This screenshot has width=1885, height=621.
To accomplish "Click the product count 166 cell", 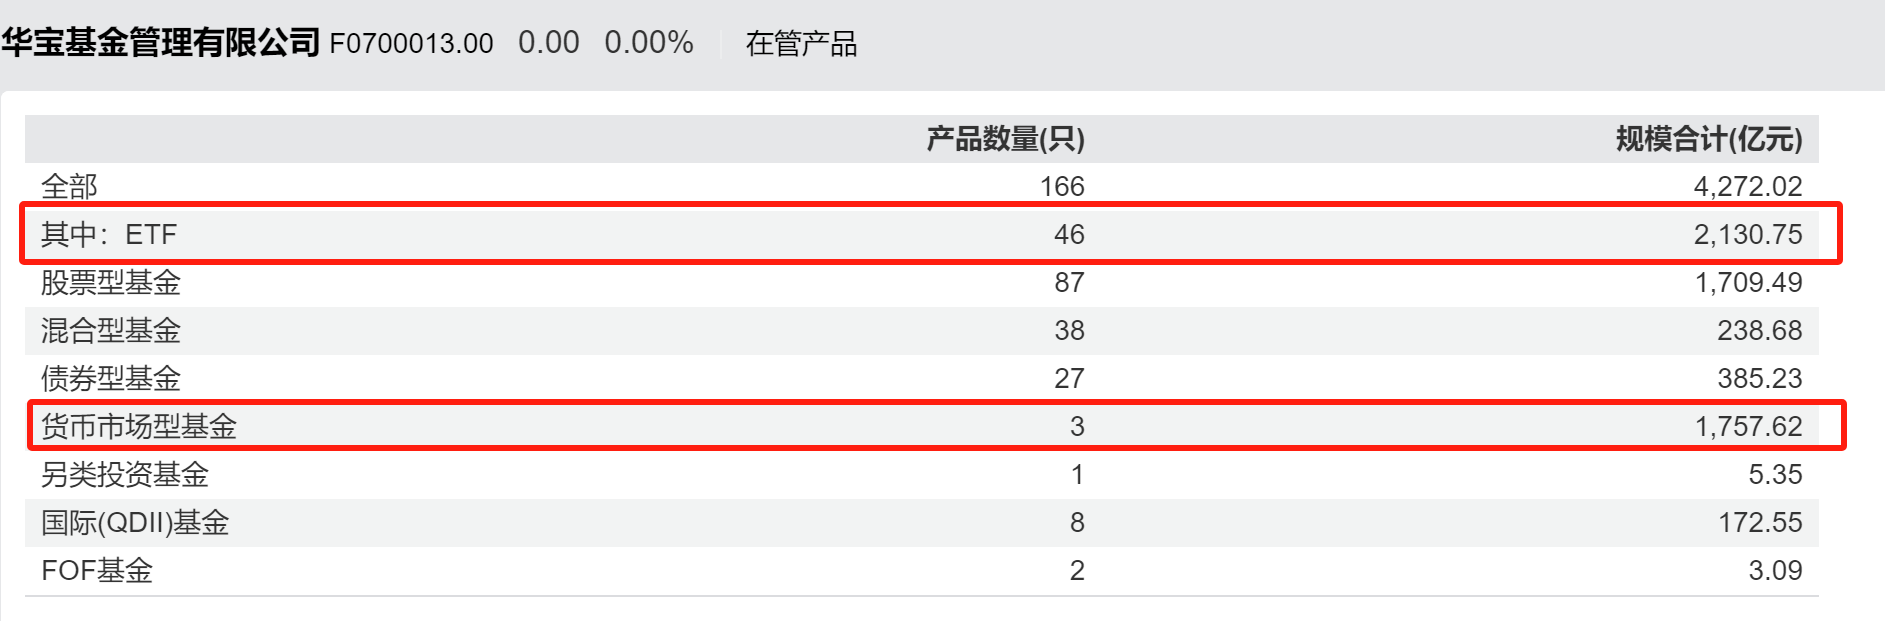I will (1061, 187).
